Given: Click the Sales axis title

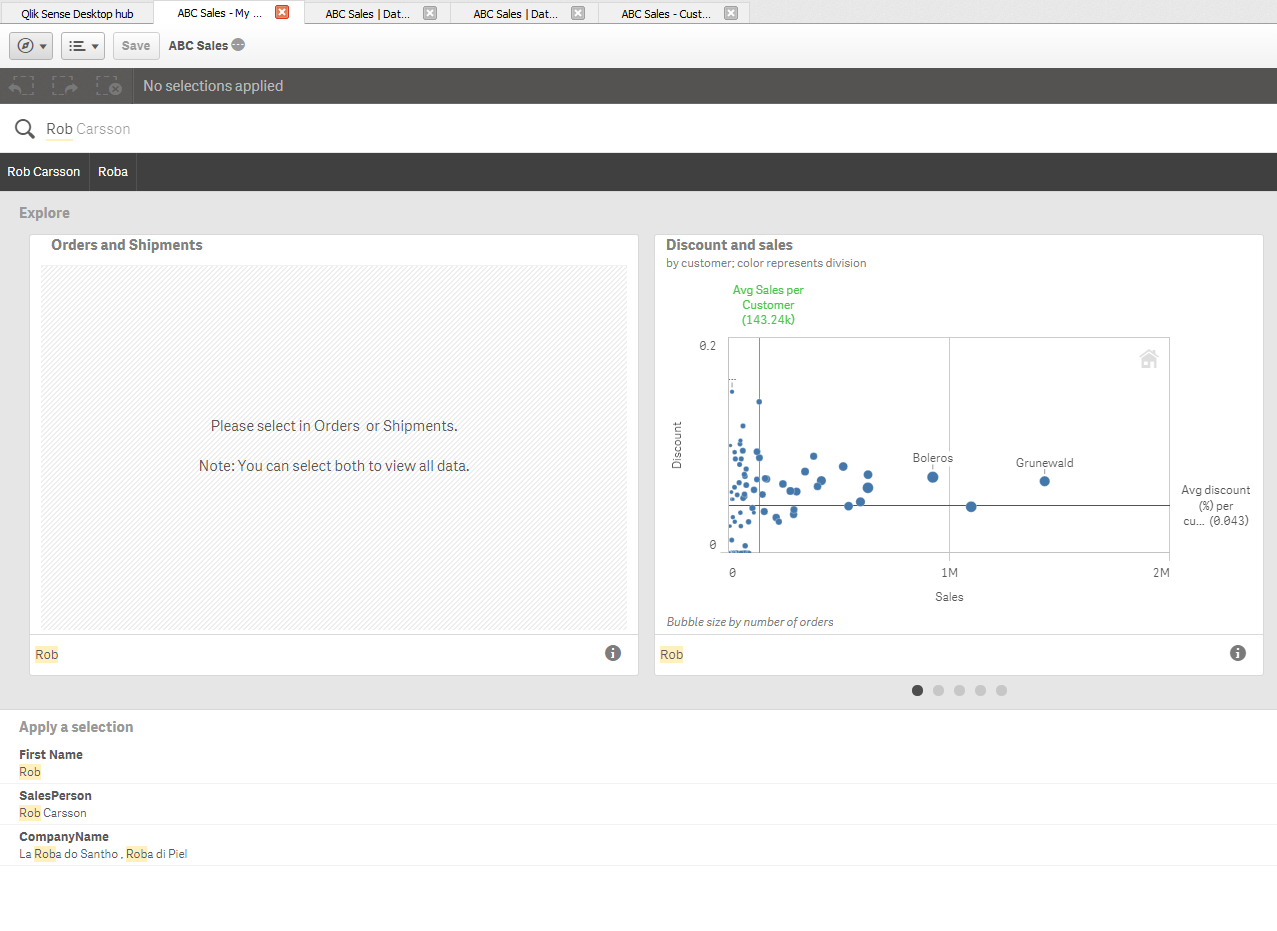Looking at the screenshot, I should 949,597.
